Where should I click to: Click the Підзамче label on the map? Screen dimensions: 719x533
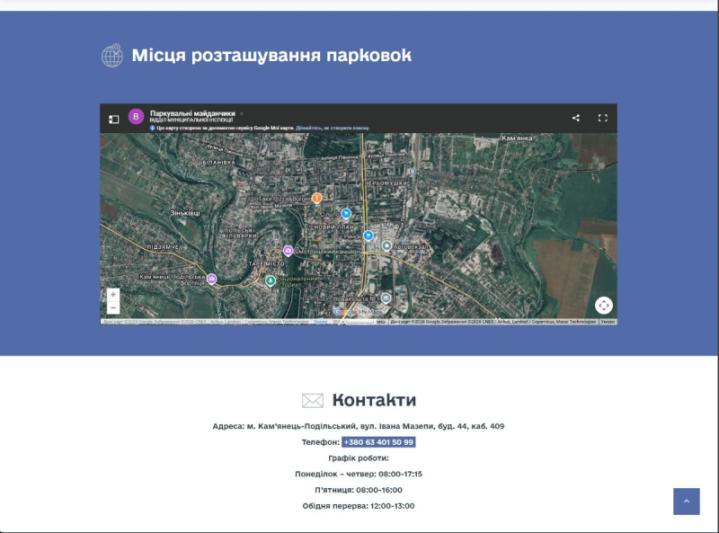pos(163,247)
